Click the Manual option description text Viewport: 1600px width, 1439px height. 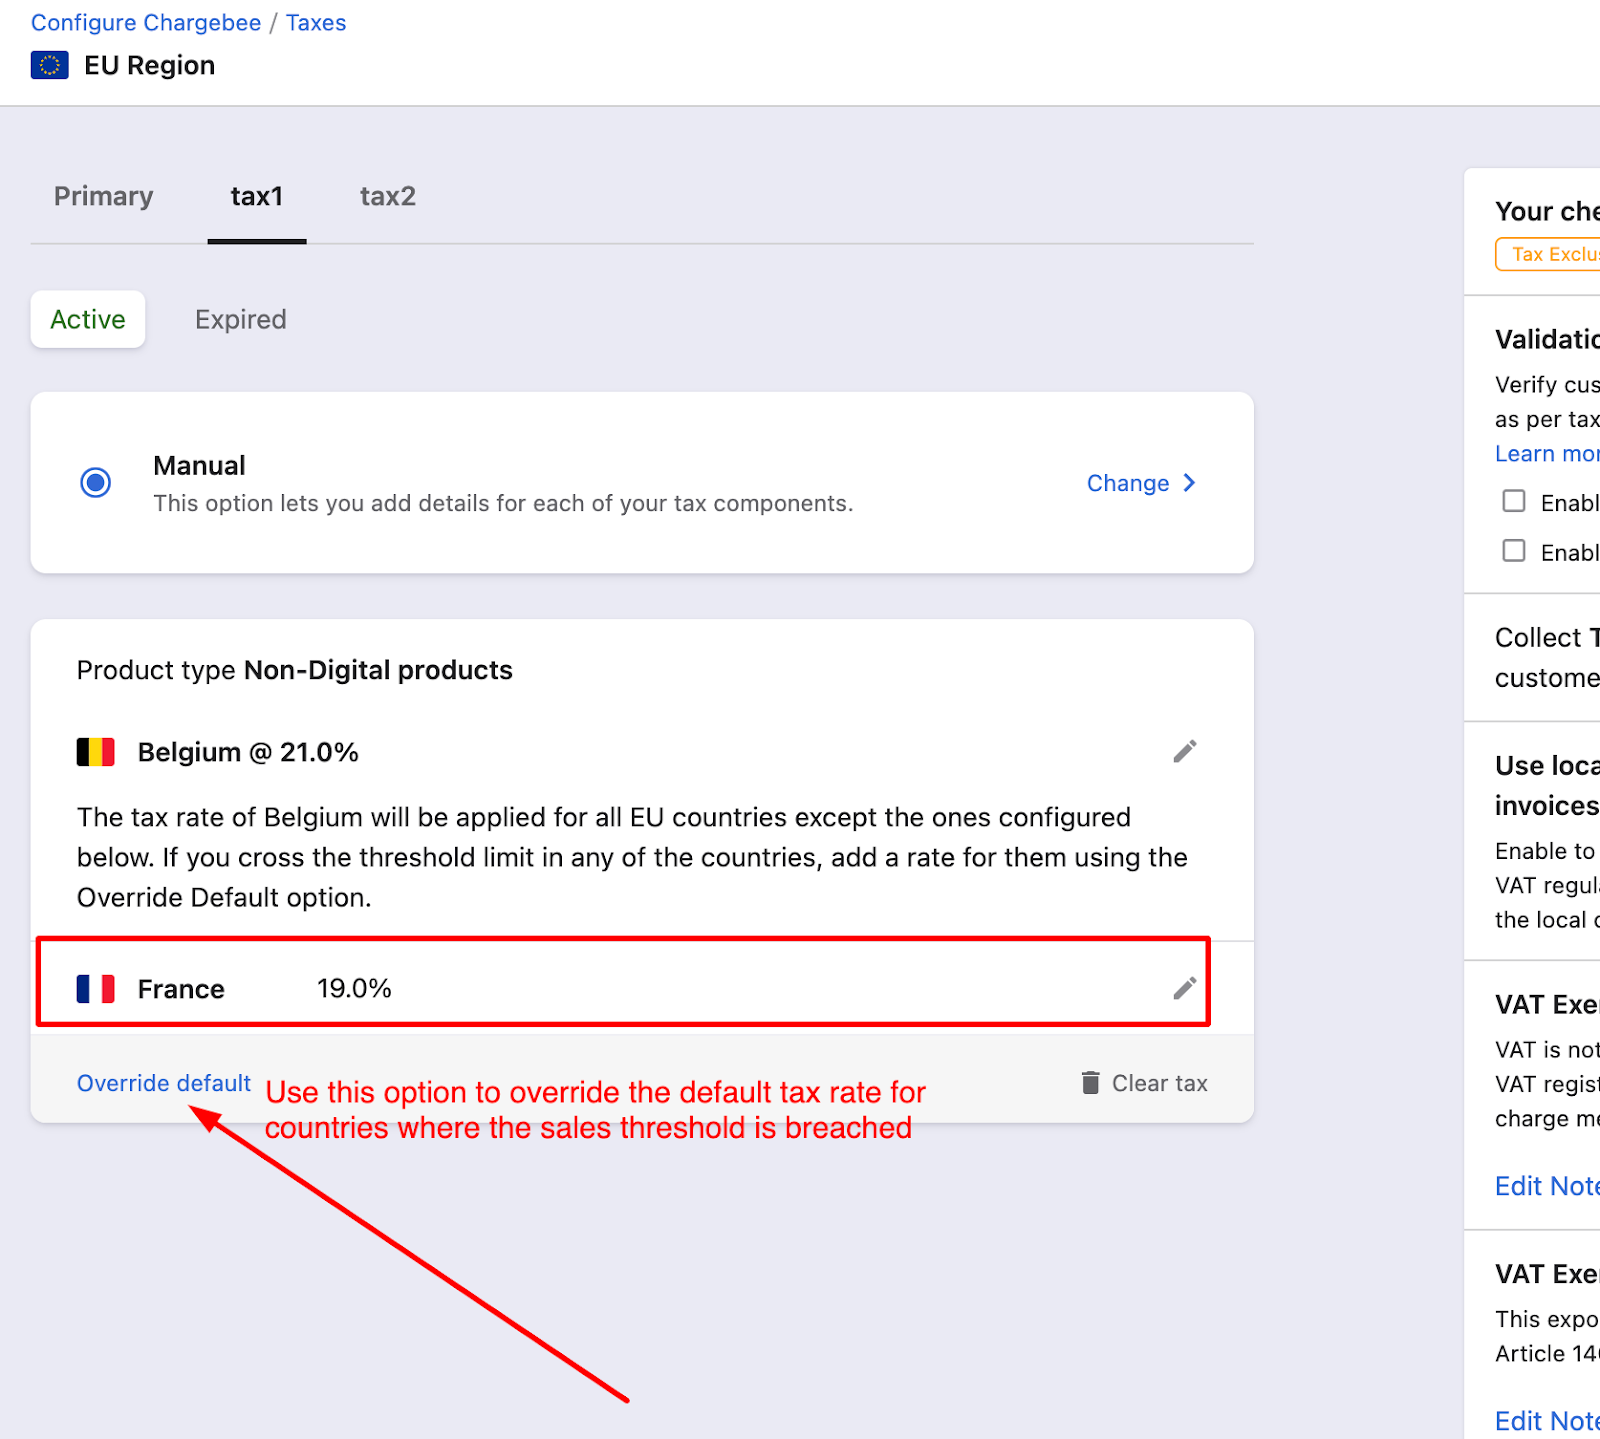pyautogui.click(x=503, y=503)
